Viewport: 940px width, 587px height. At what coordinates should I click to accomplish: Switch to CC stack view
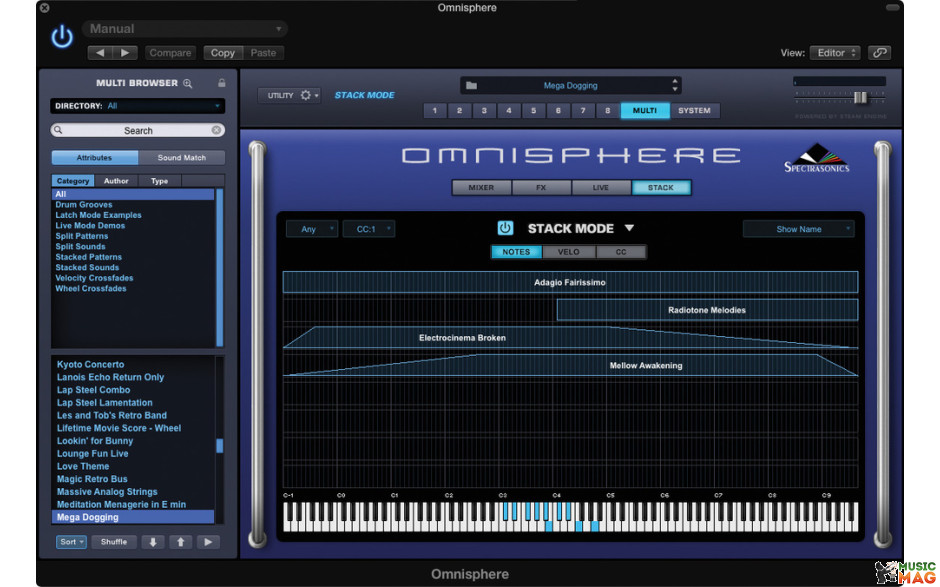pos(621,252)
